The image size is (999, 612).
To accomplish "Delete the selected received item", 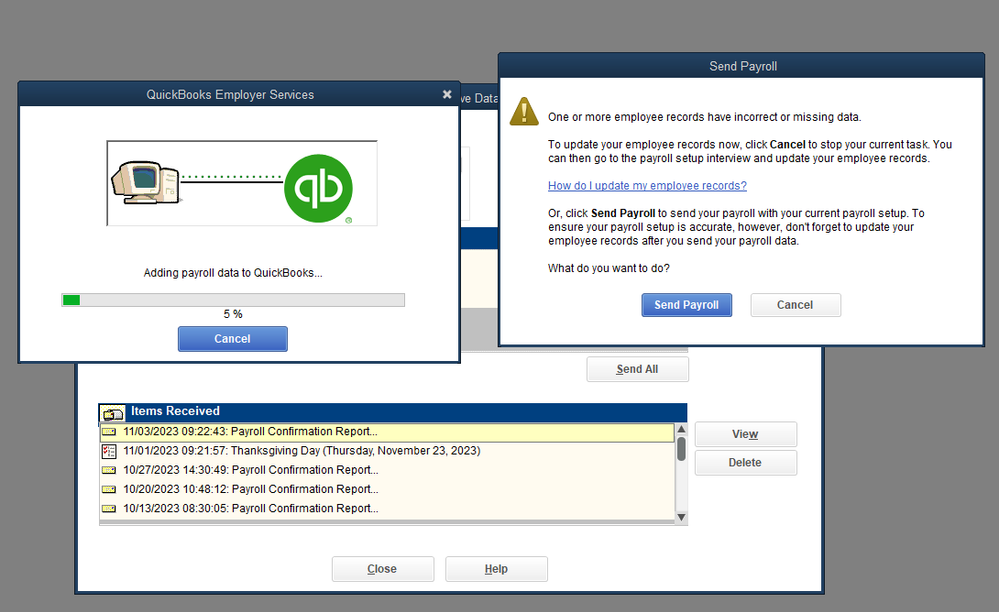I will pos(745,462).
